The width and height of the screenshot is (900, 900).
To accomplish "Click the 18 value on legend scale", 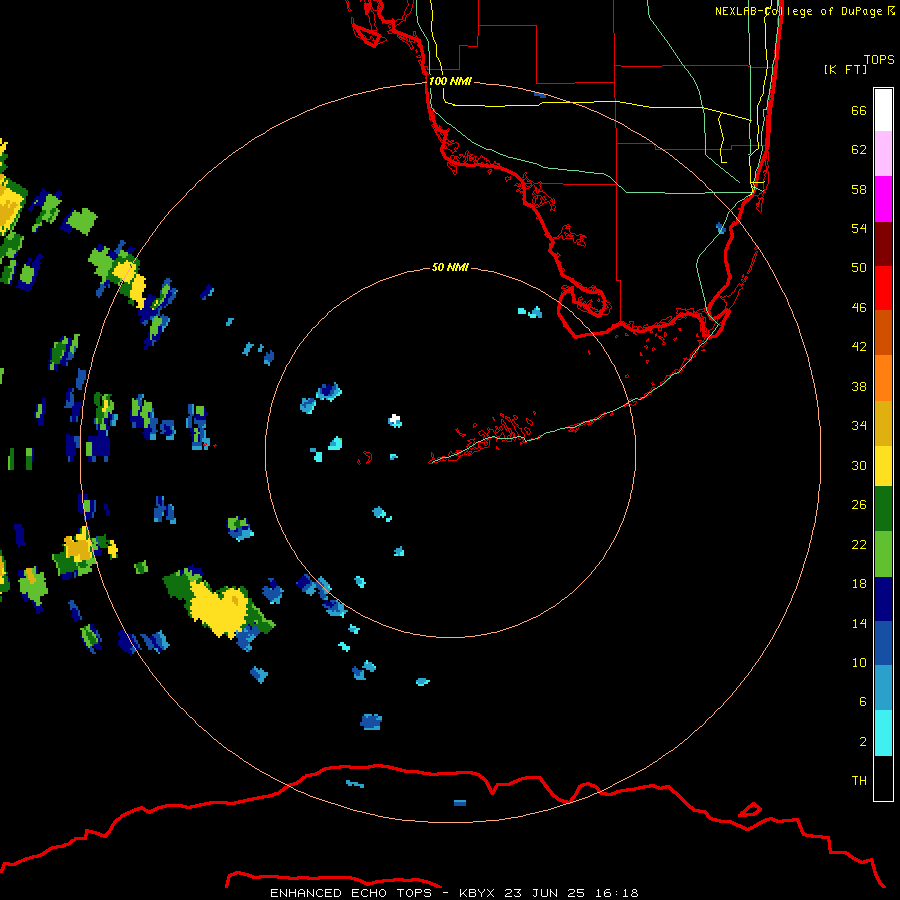I will tap(859, 584).
